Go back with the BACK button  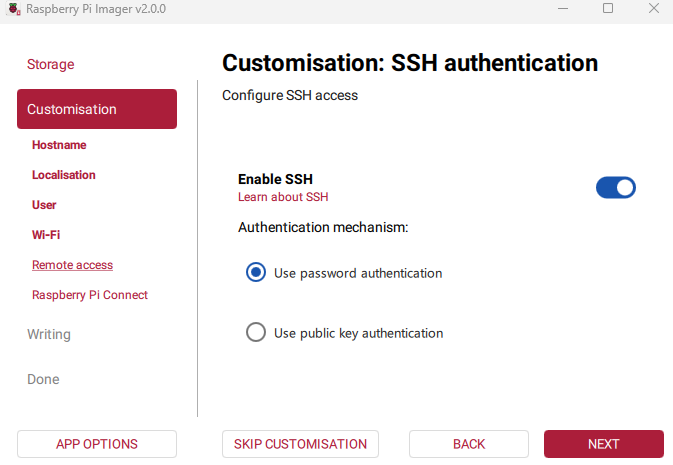pyautogui.click(x=468, y=444)
